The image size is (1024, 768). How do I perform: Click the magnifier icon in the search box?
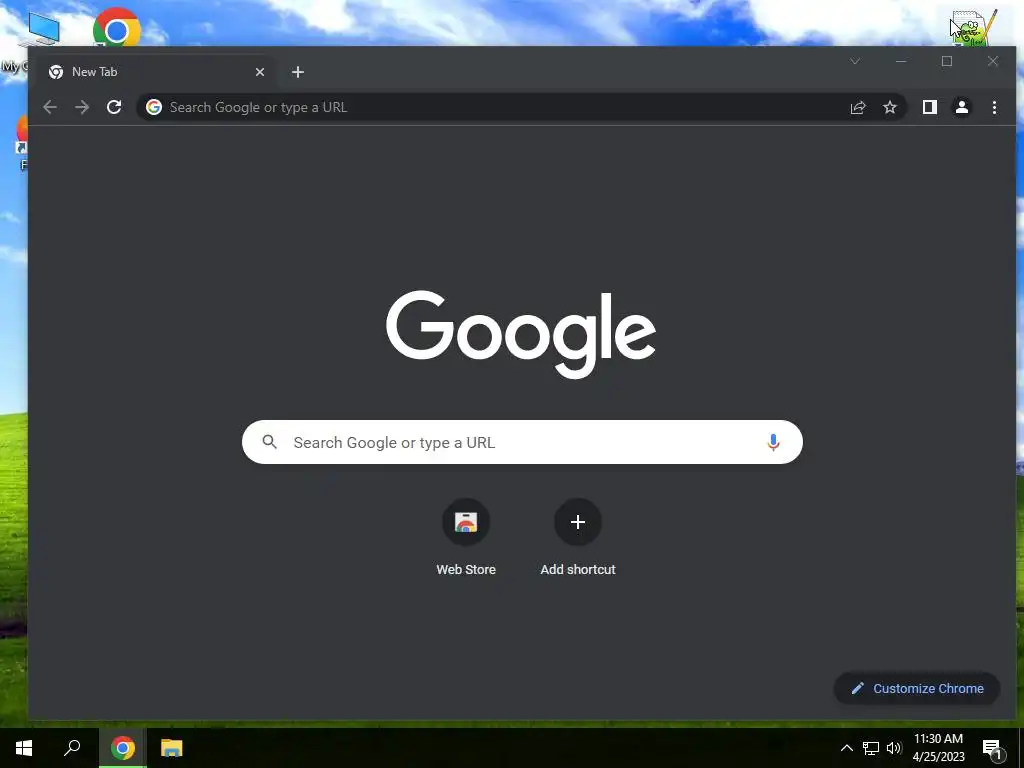270,442
